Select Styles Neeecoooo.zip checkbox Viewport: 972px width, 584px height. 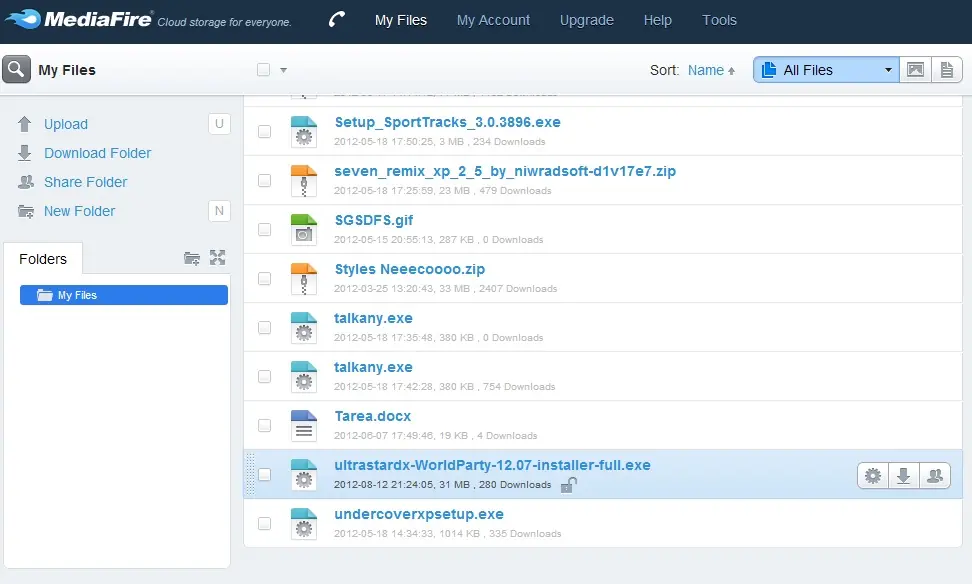(x=265, y=278)
